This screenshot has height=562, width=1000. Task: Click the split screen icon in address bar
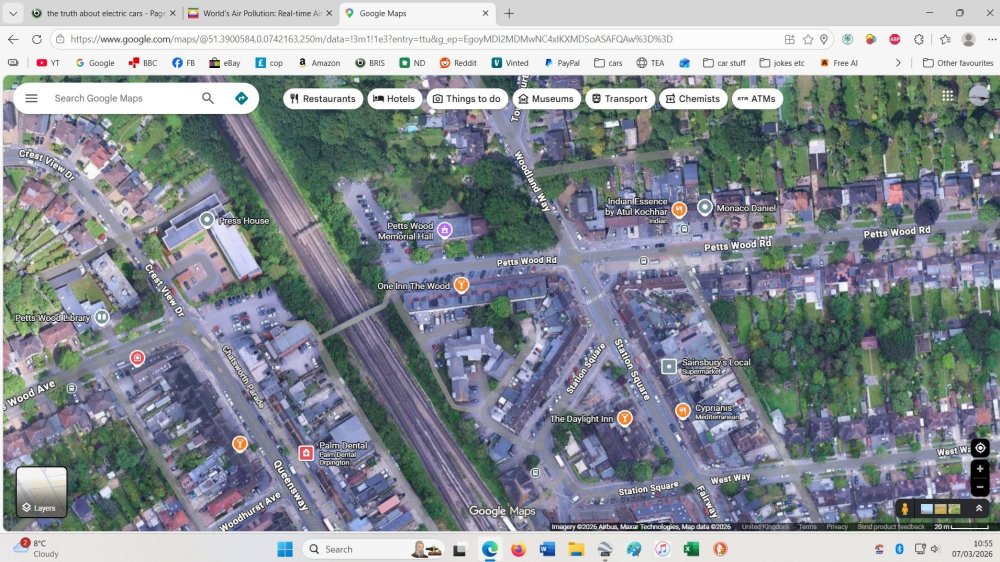[x=790, y=40]
